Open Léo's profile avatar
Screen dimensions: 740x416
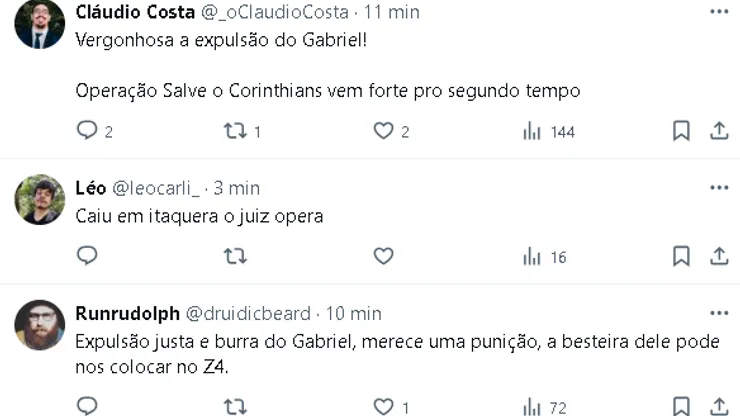click(39, 199)
